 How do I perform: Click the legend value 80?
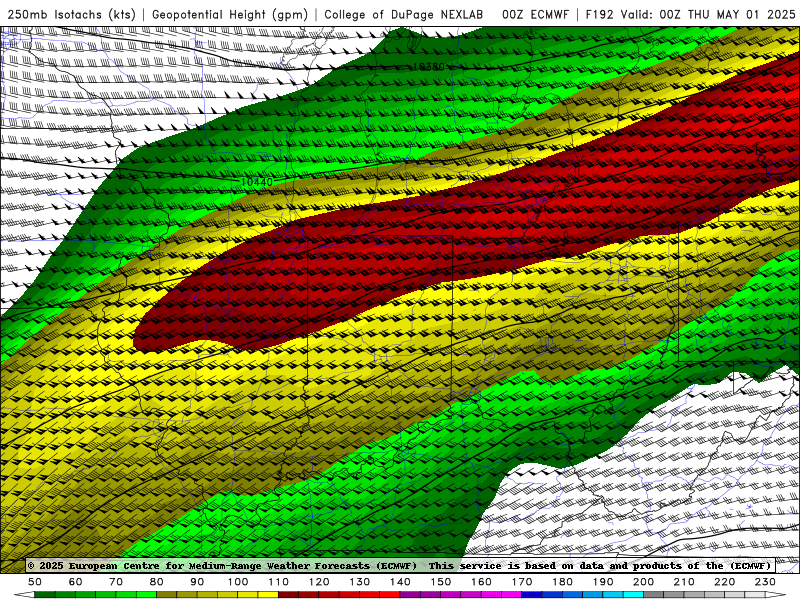157,582
